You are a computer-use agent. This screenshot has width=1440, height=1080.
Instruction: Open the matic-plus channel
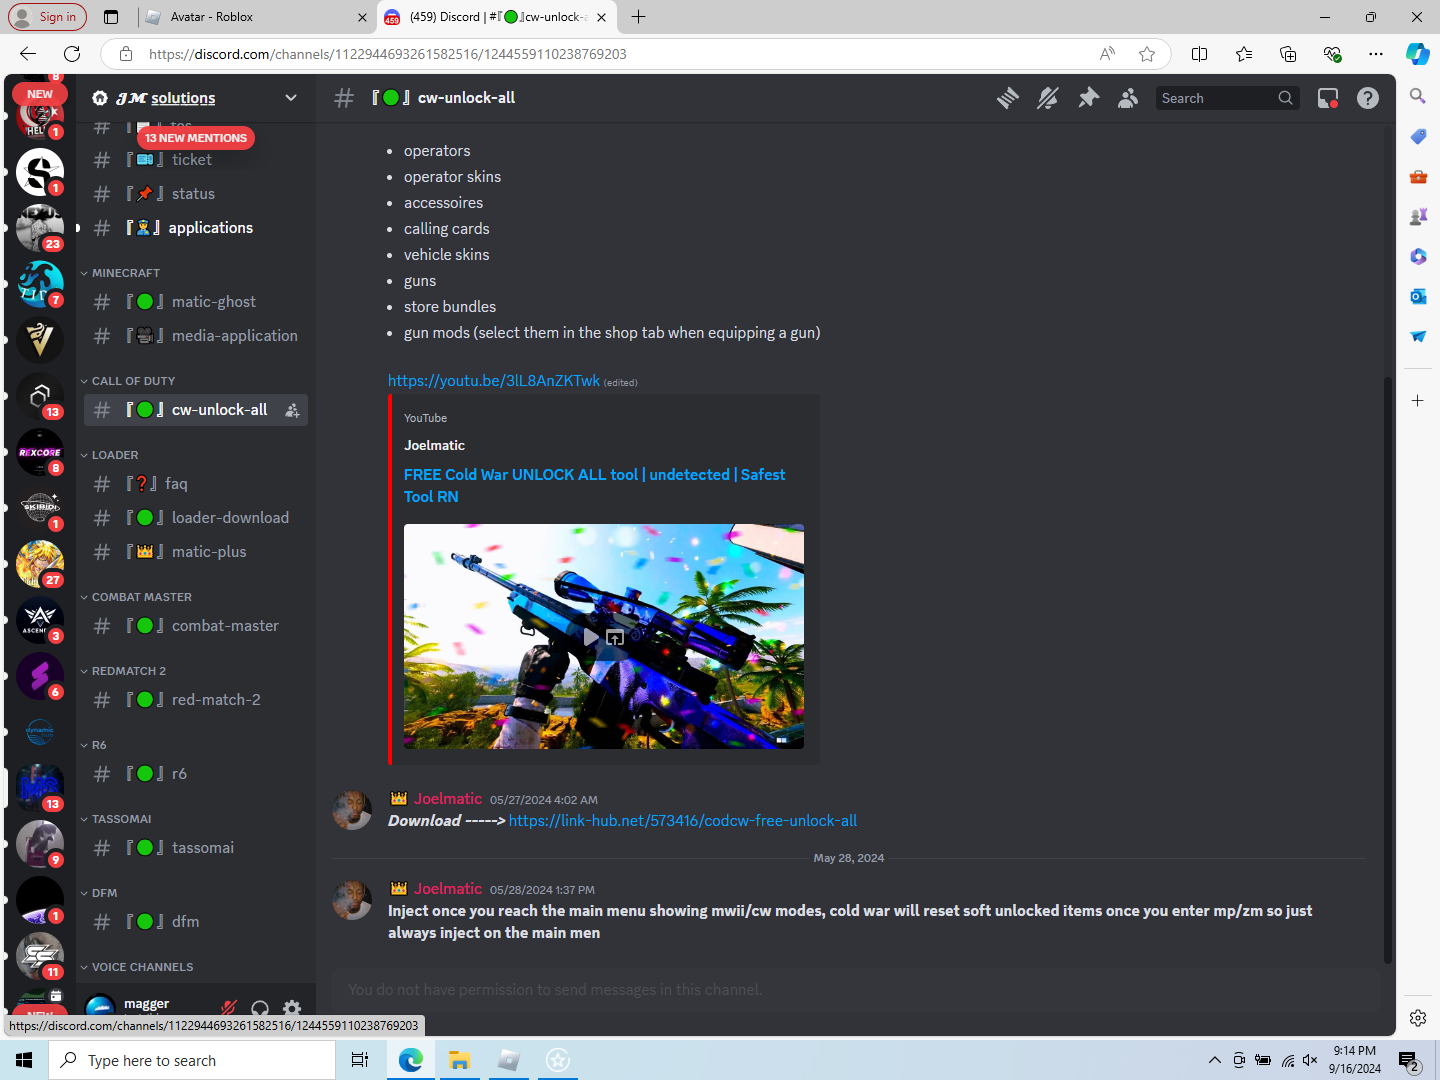coord(196,552)
